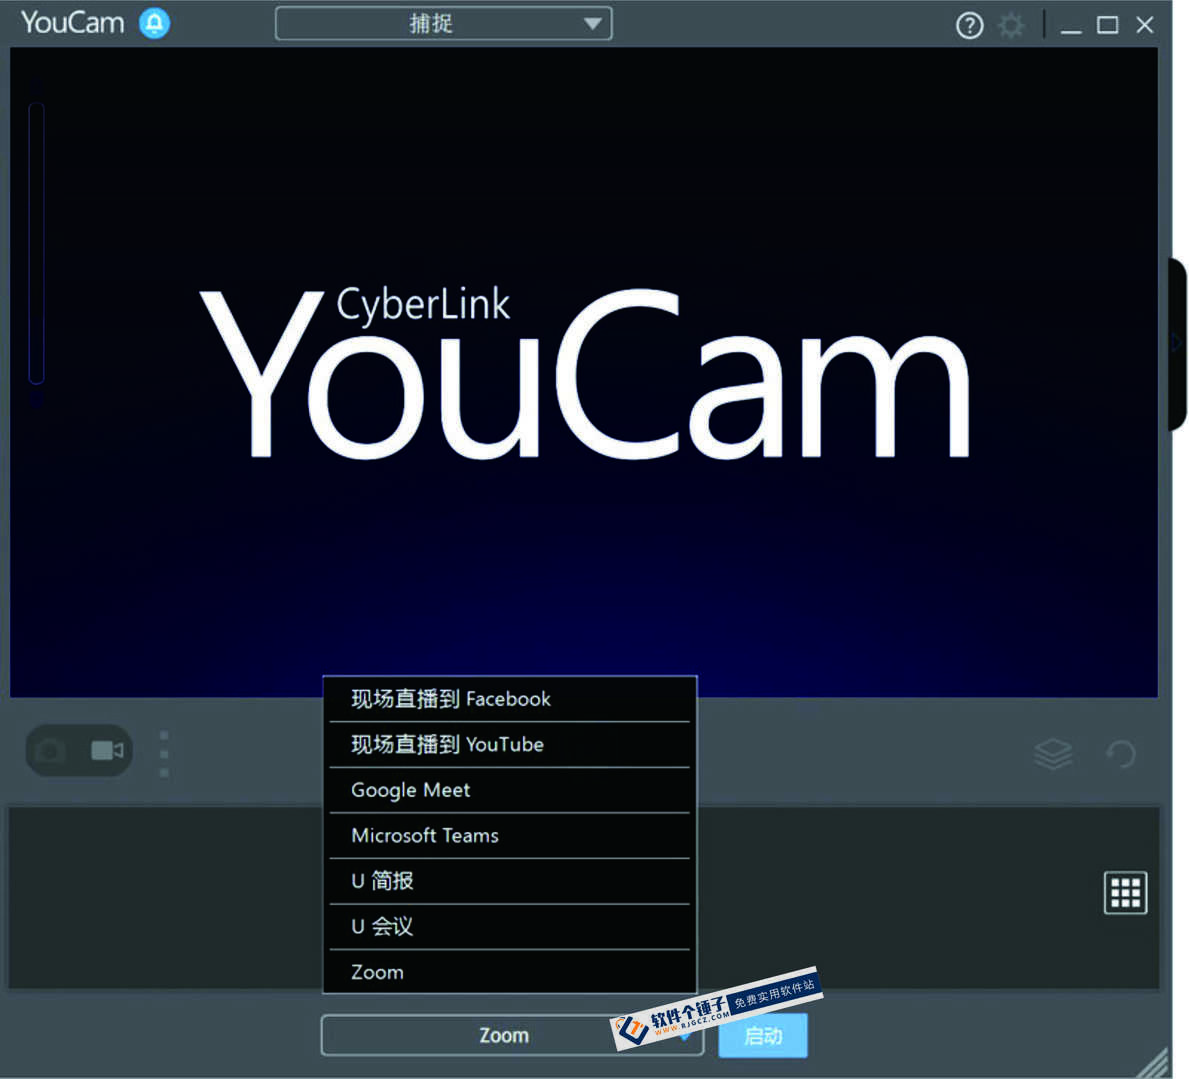Viewport: 1189px width, 1079px height.
Task: Maximize the YouCam window
Action: click(1108, 26)
